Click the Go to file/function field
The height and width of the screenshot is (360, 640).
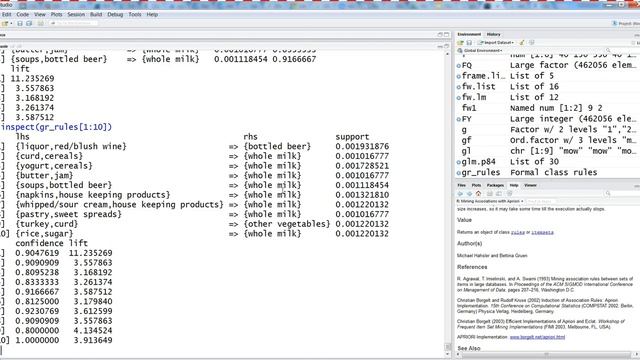tap(74, 23)
